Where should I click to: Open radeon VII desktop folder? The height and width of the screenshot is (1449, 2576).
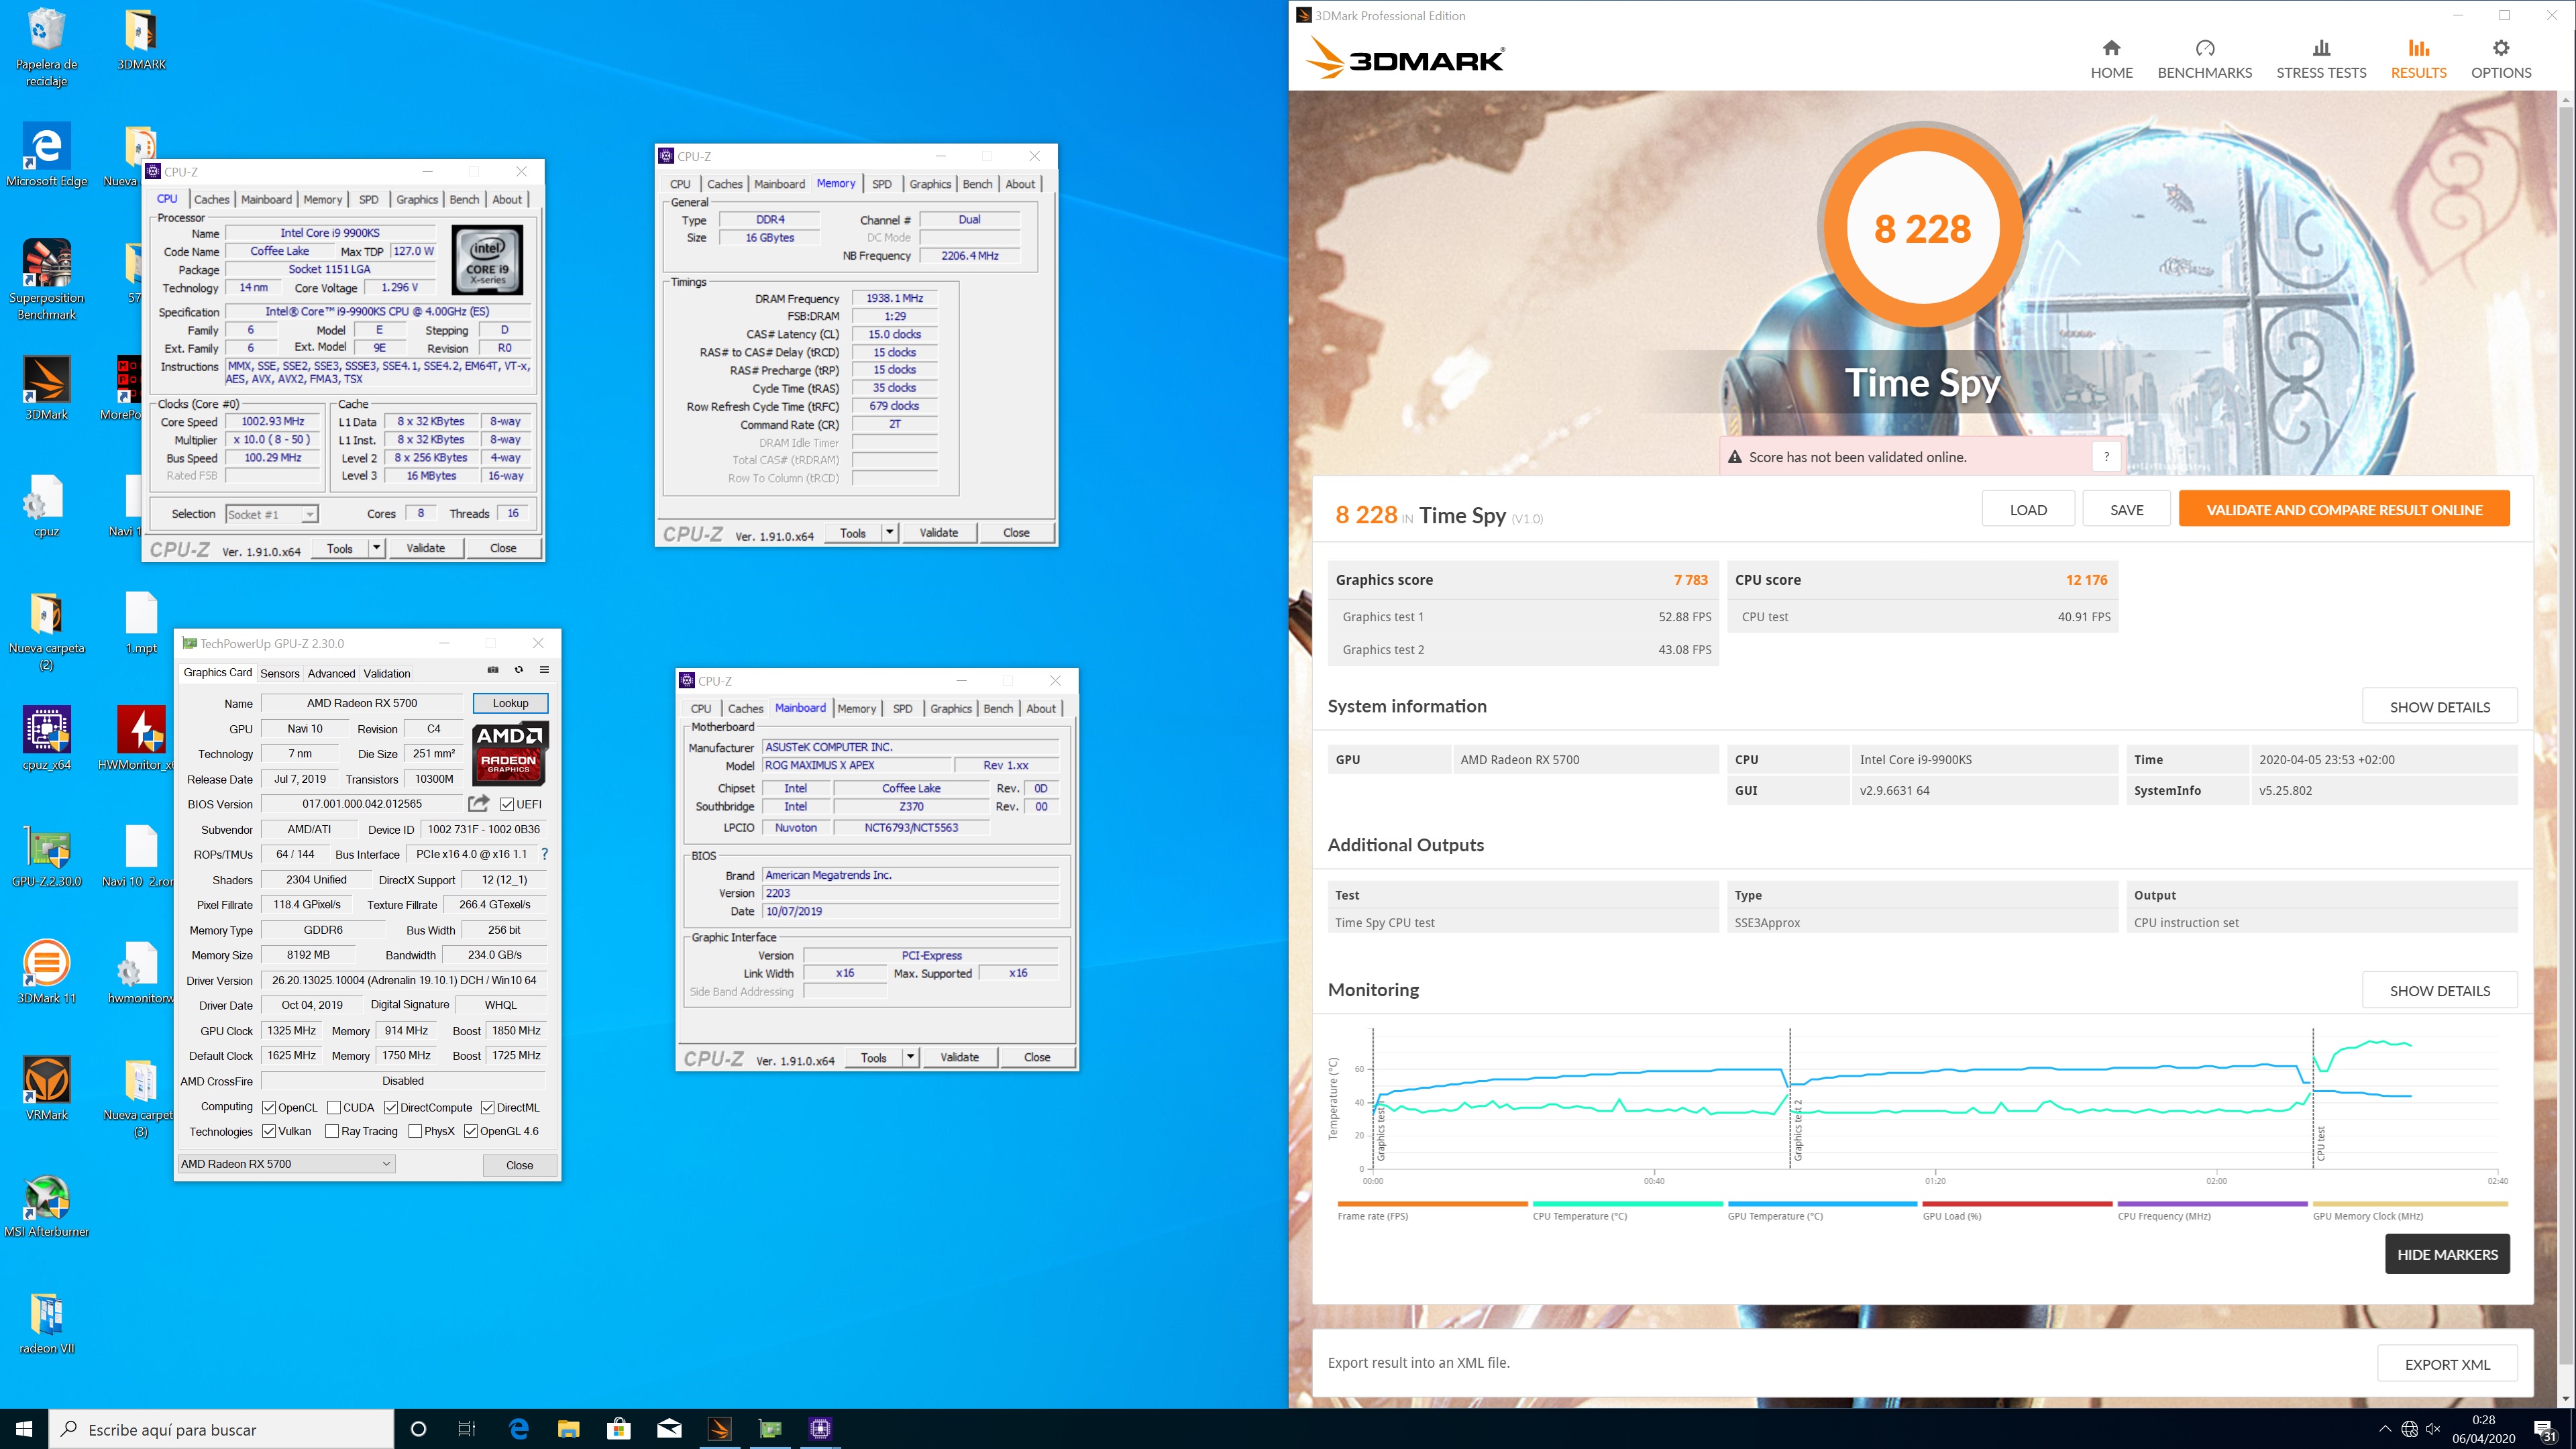pyautogui.click(x=46, y=1322)
